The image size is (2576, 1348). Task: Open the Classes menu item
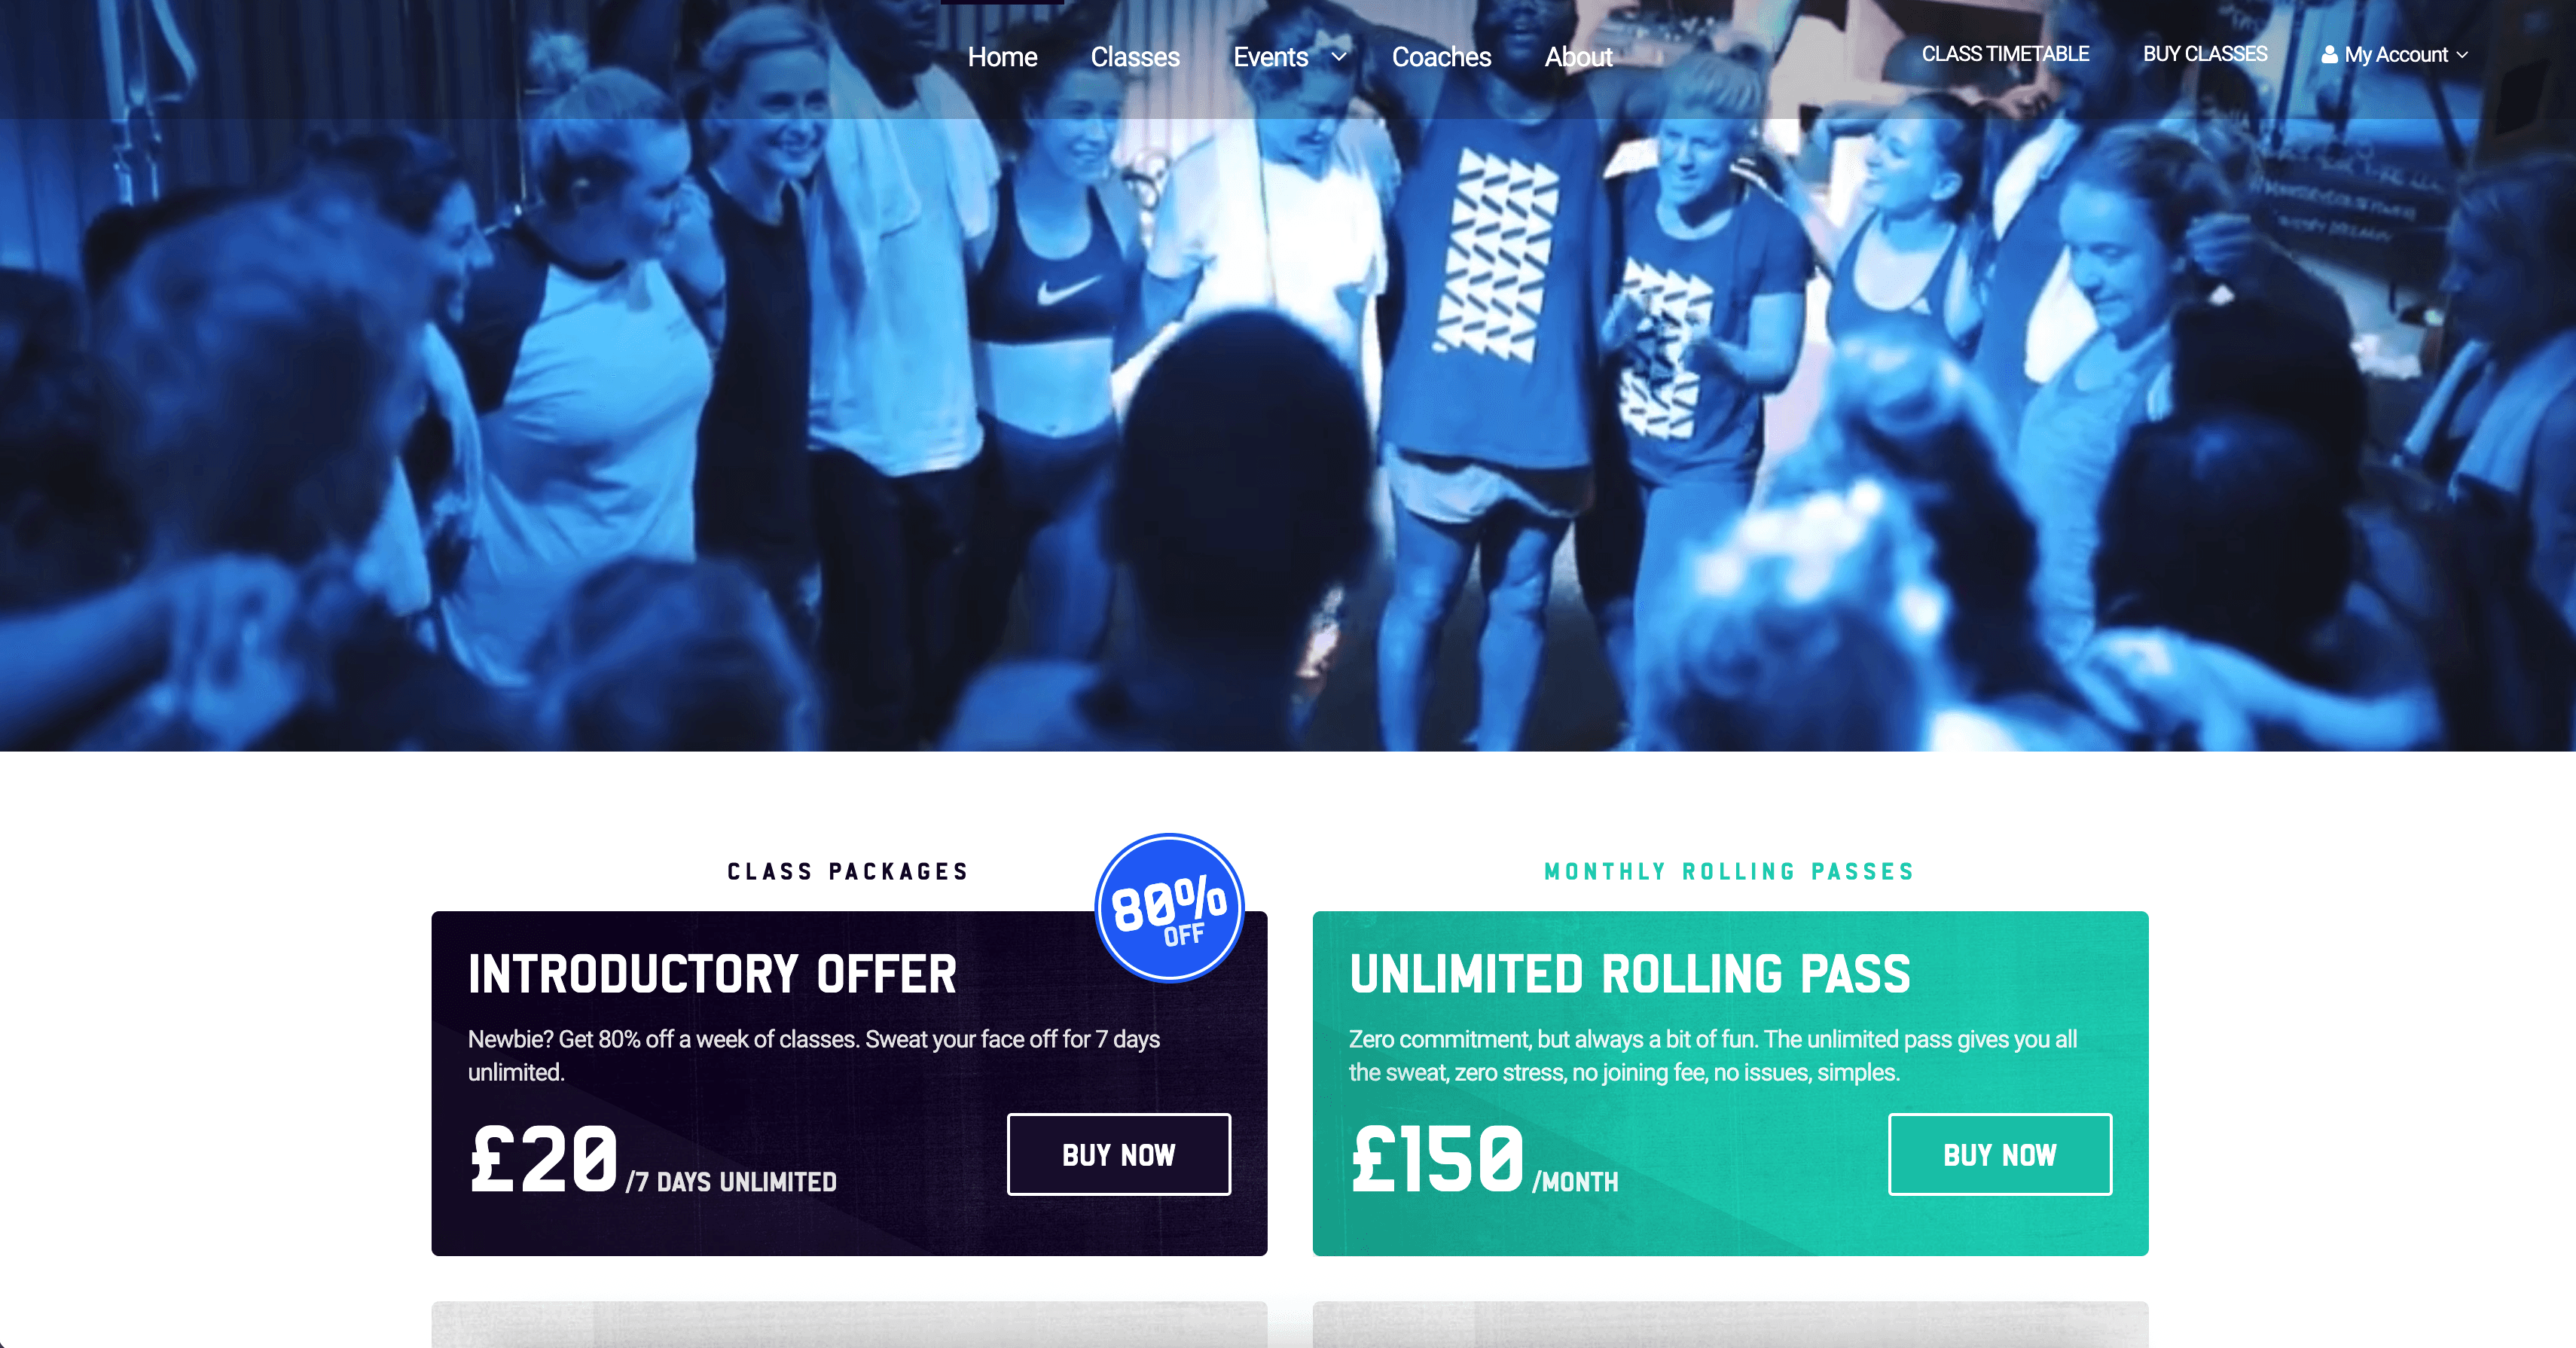click(x=1135, y=57)
